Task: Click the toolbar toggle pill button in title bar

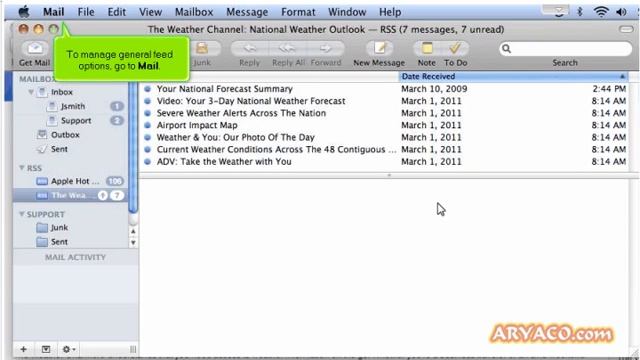Action: tap(626, 29)
